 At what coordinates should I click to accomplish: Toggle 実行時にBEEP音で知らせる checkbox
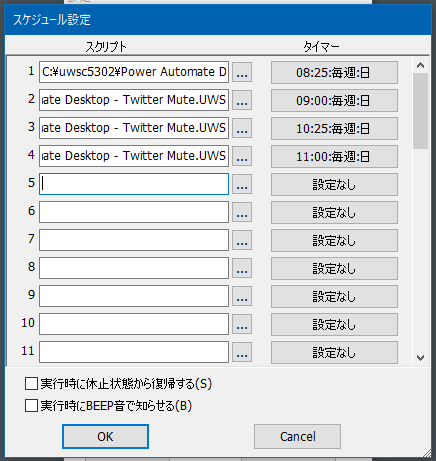31,406
